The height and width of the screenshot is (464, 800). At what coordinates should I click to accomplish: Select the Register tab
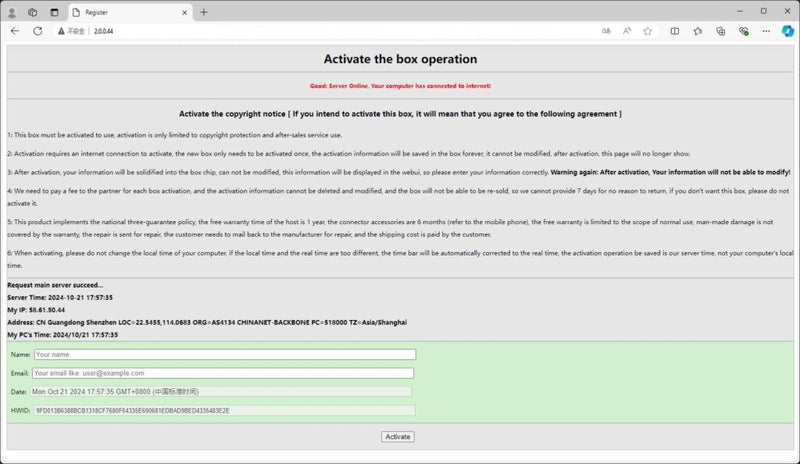[x=130, y=12]
